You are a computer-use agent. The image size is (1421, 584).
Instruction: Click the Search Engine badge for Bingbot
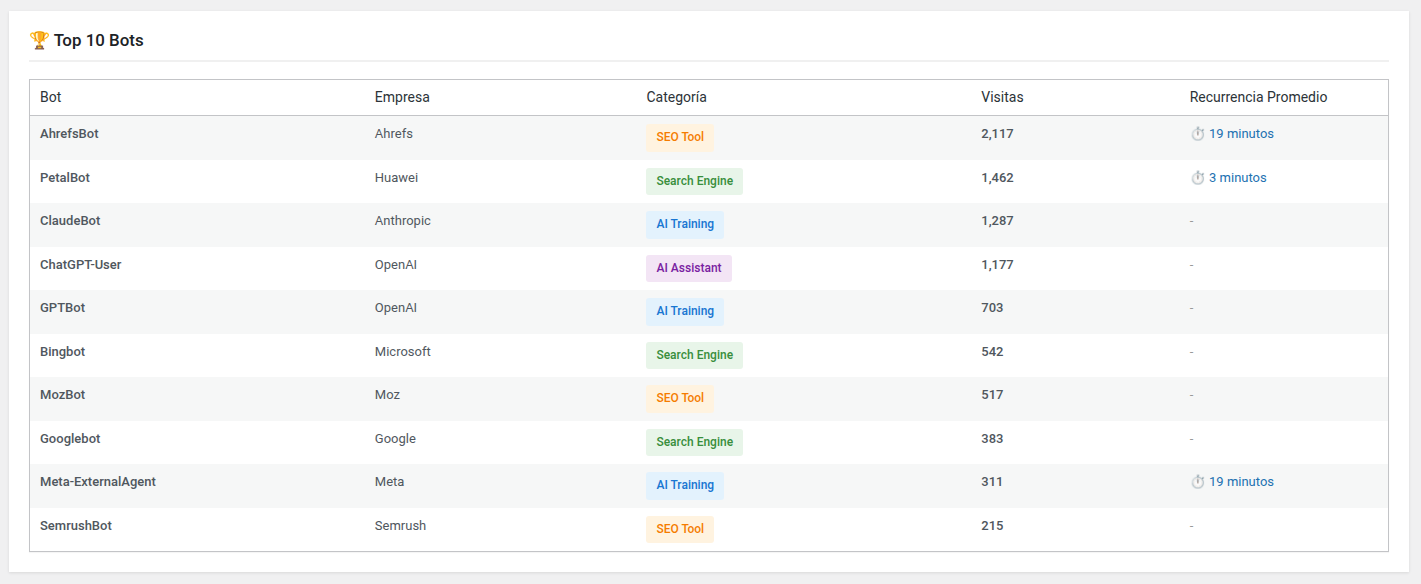pyautogui.click(x=694, y=355)
